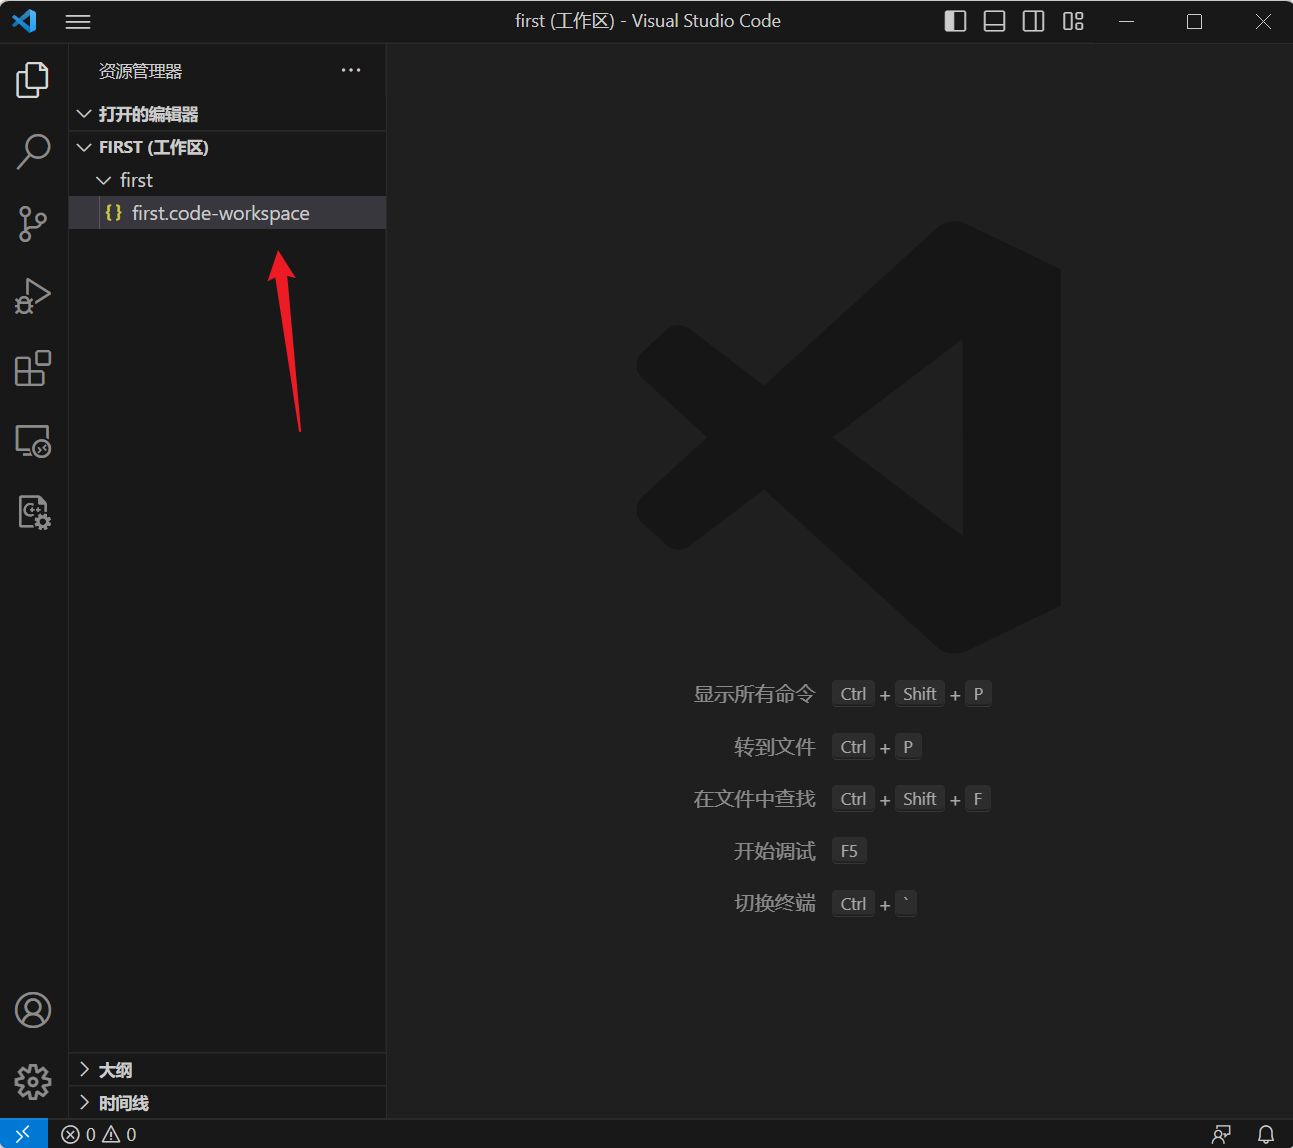
Task: Collapse the FIRST (工作区) section
Action: 227,147
